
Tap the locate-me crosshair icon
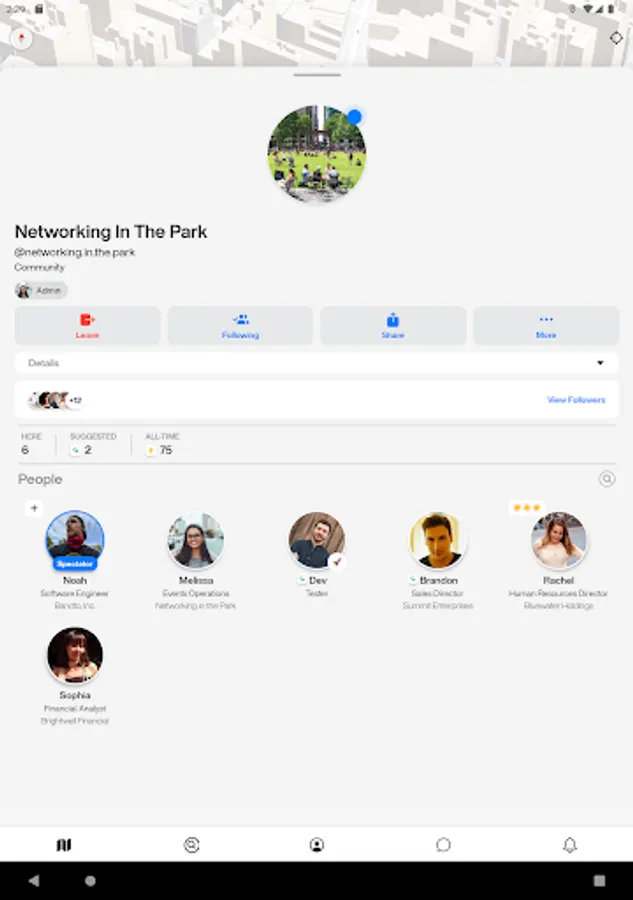[616, 38]
